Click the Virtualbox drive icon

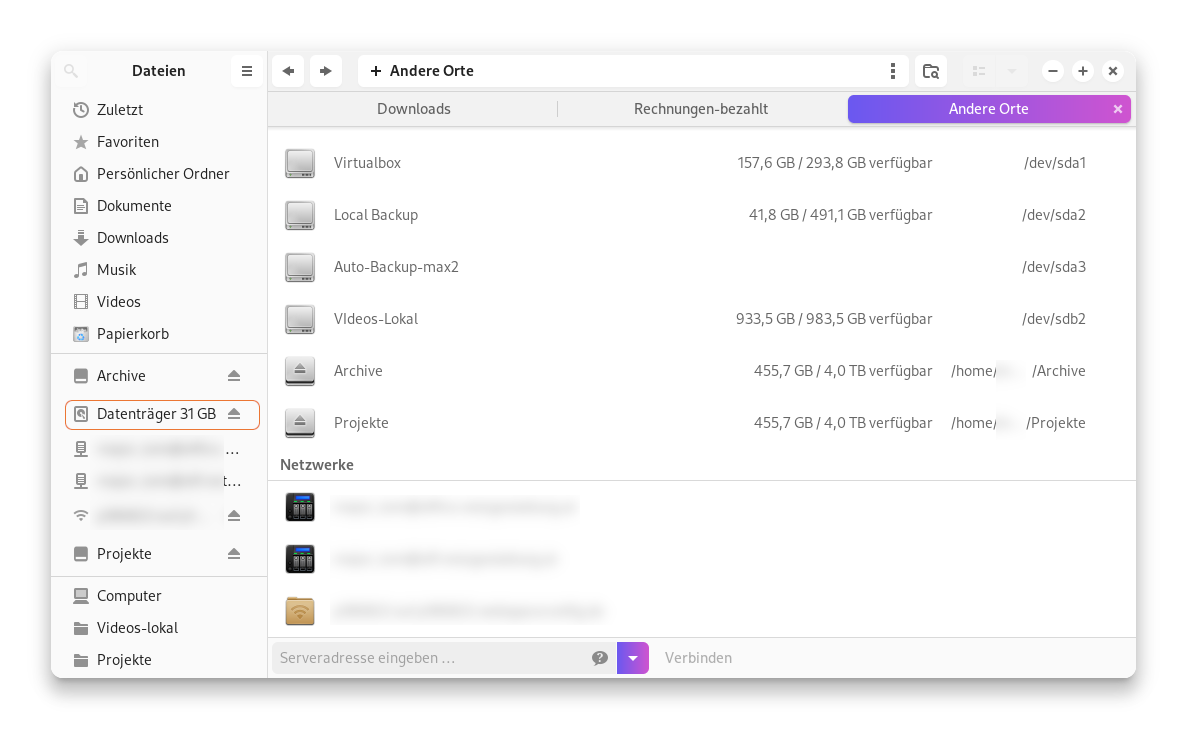[x=300, y=163]
